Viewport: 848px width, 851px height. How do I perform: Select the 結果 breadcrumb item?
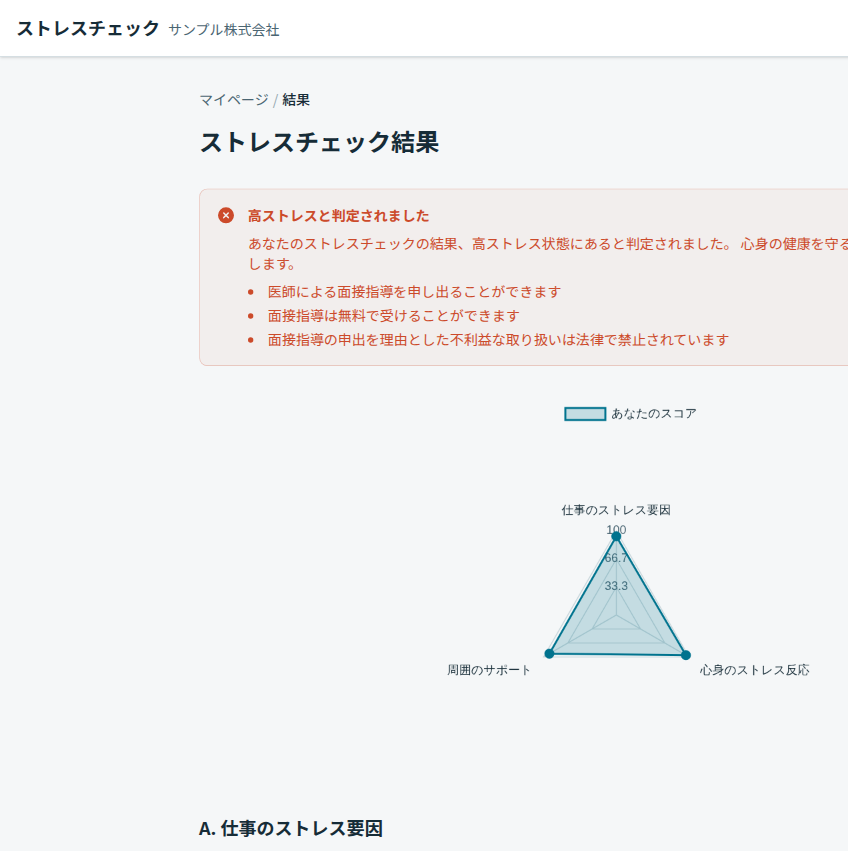tap(296, 100)
